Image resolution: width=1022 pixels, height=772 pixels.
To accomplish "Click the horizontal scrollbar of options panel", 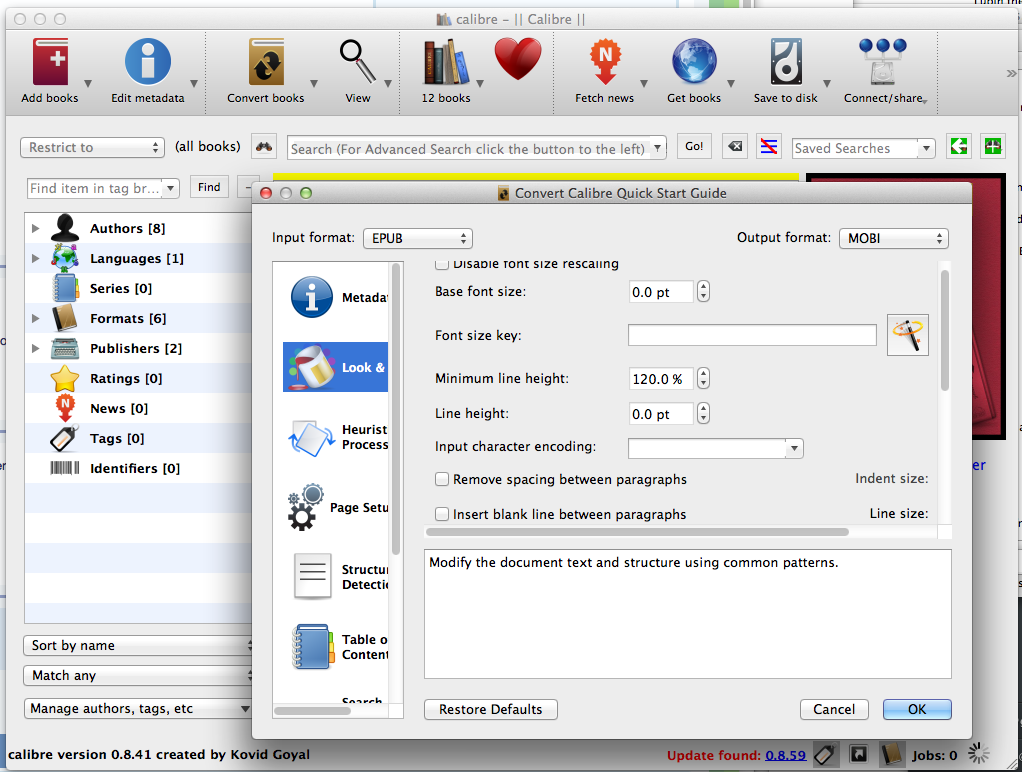I will point(637,531).
